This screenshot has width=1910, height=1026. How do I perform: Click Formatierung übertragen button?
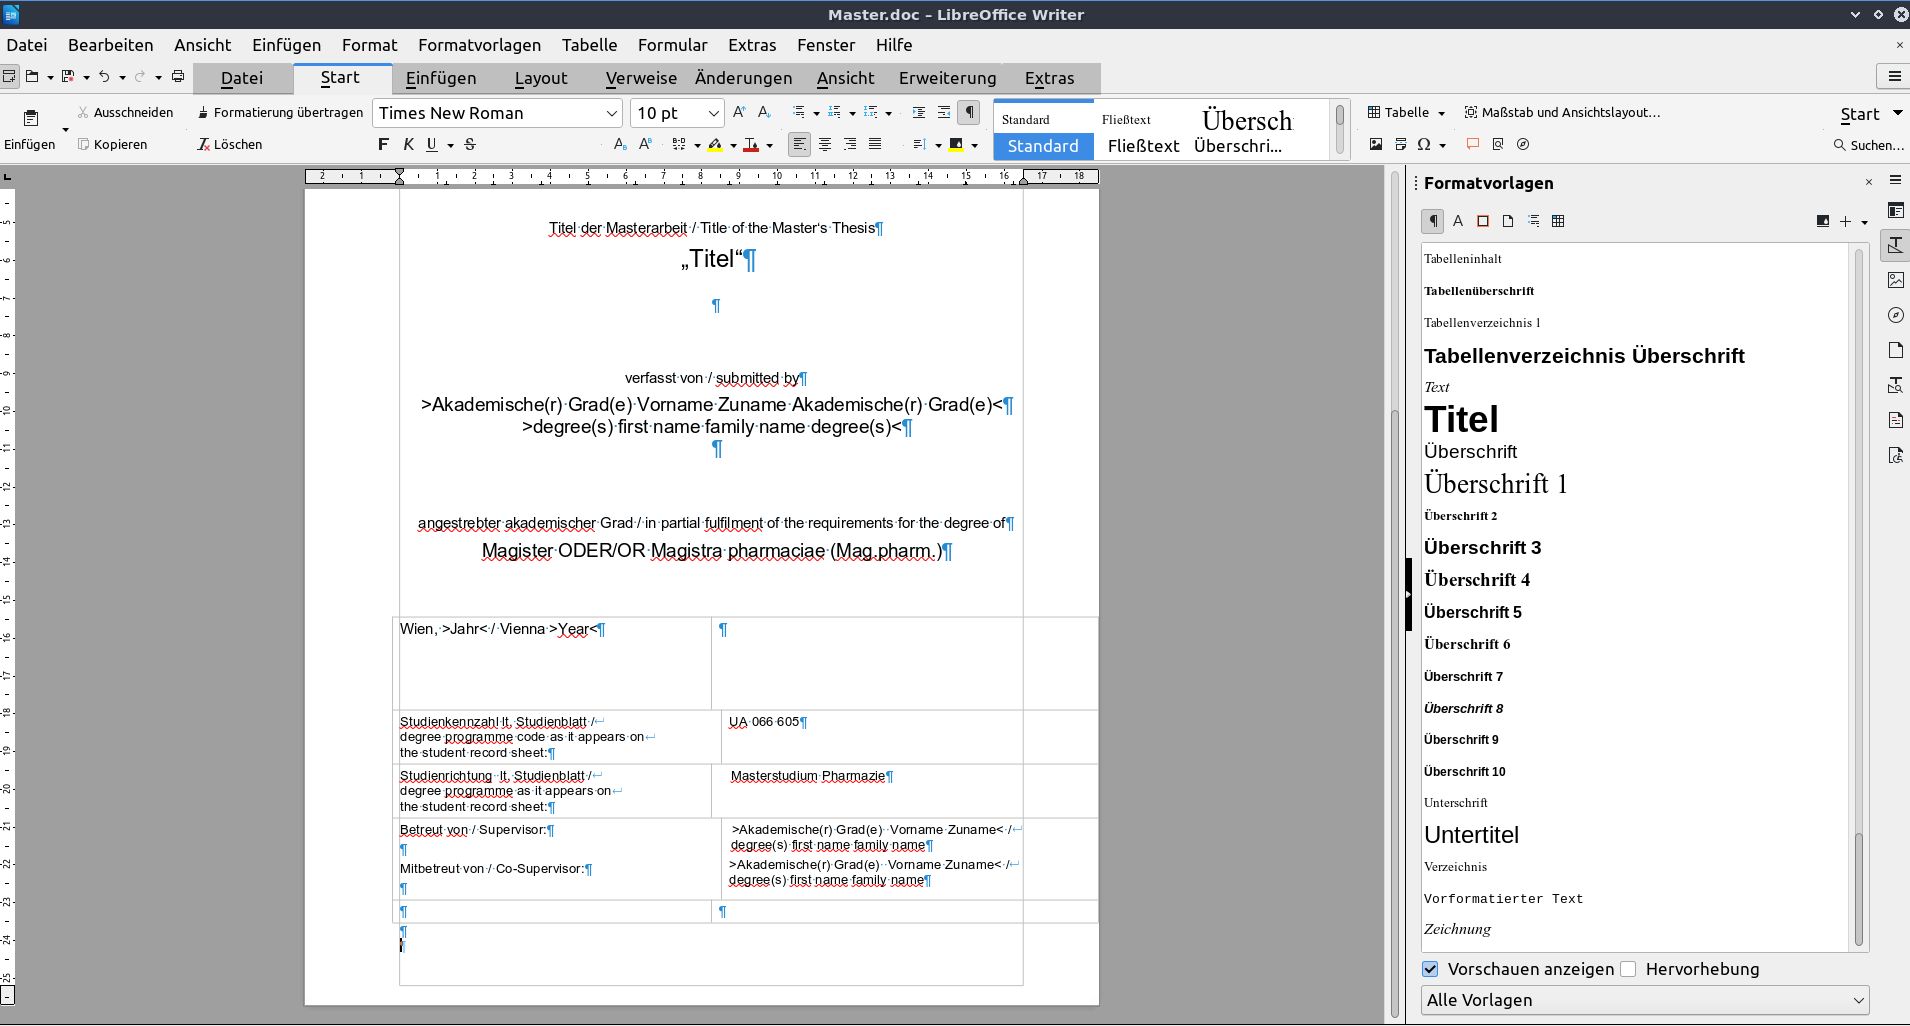280,113
